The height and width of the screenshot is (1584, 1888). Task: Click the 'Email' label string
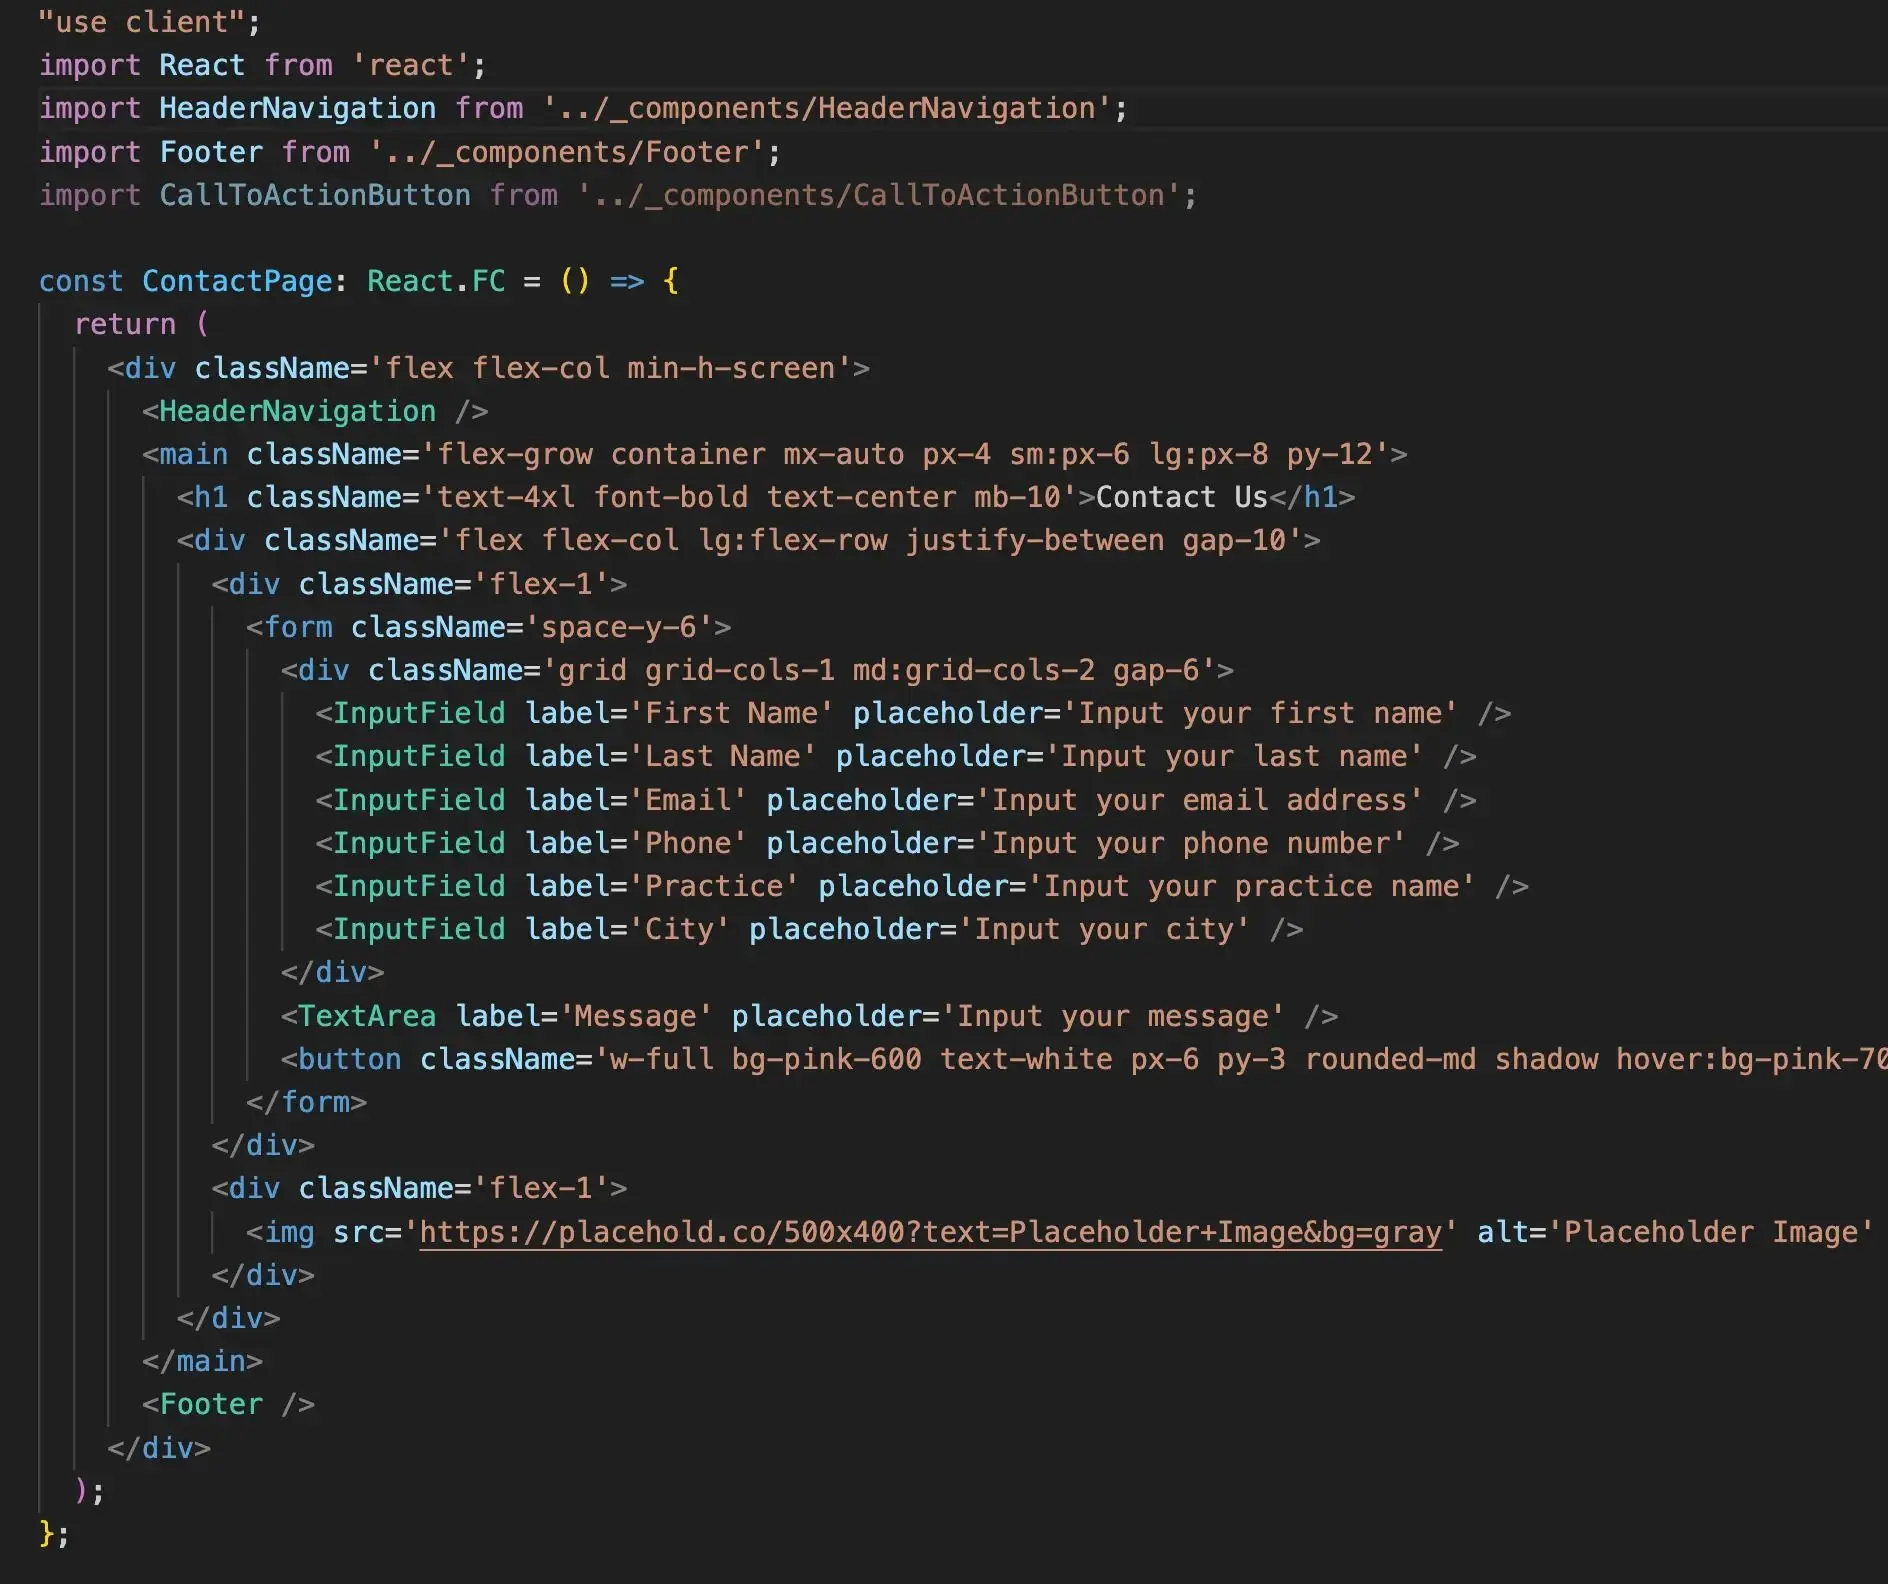pyautogui.click(x=688, y=800)
